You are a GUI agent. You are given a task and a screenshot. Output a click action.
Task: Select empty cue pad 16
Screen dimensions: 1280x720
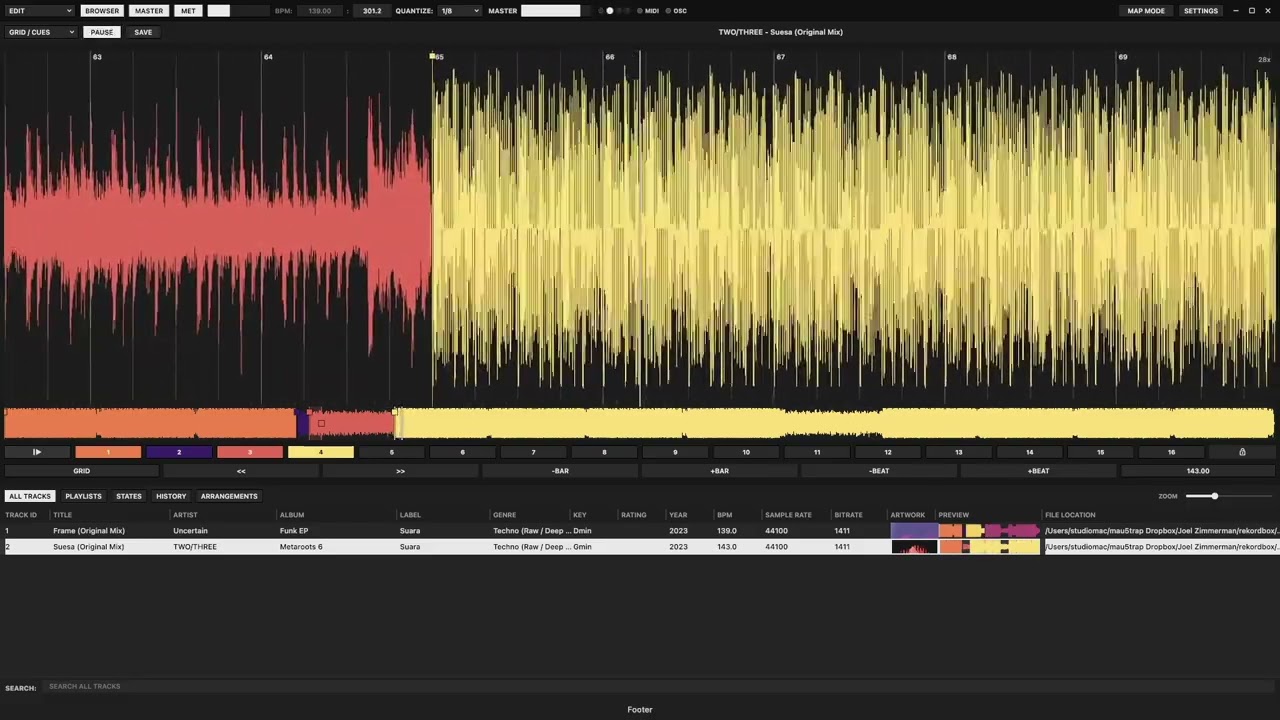pos(1172,452)
